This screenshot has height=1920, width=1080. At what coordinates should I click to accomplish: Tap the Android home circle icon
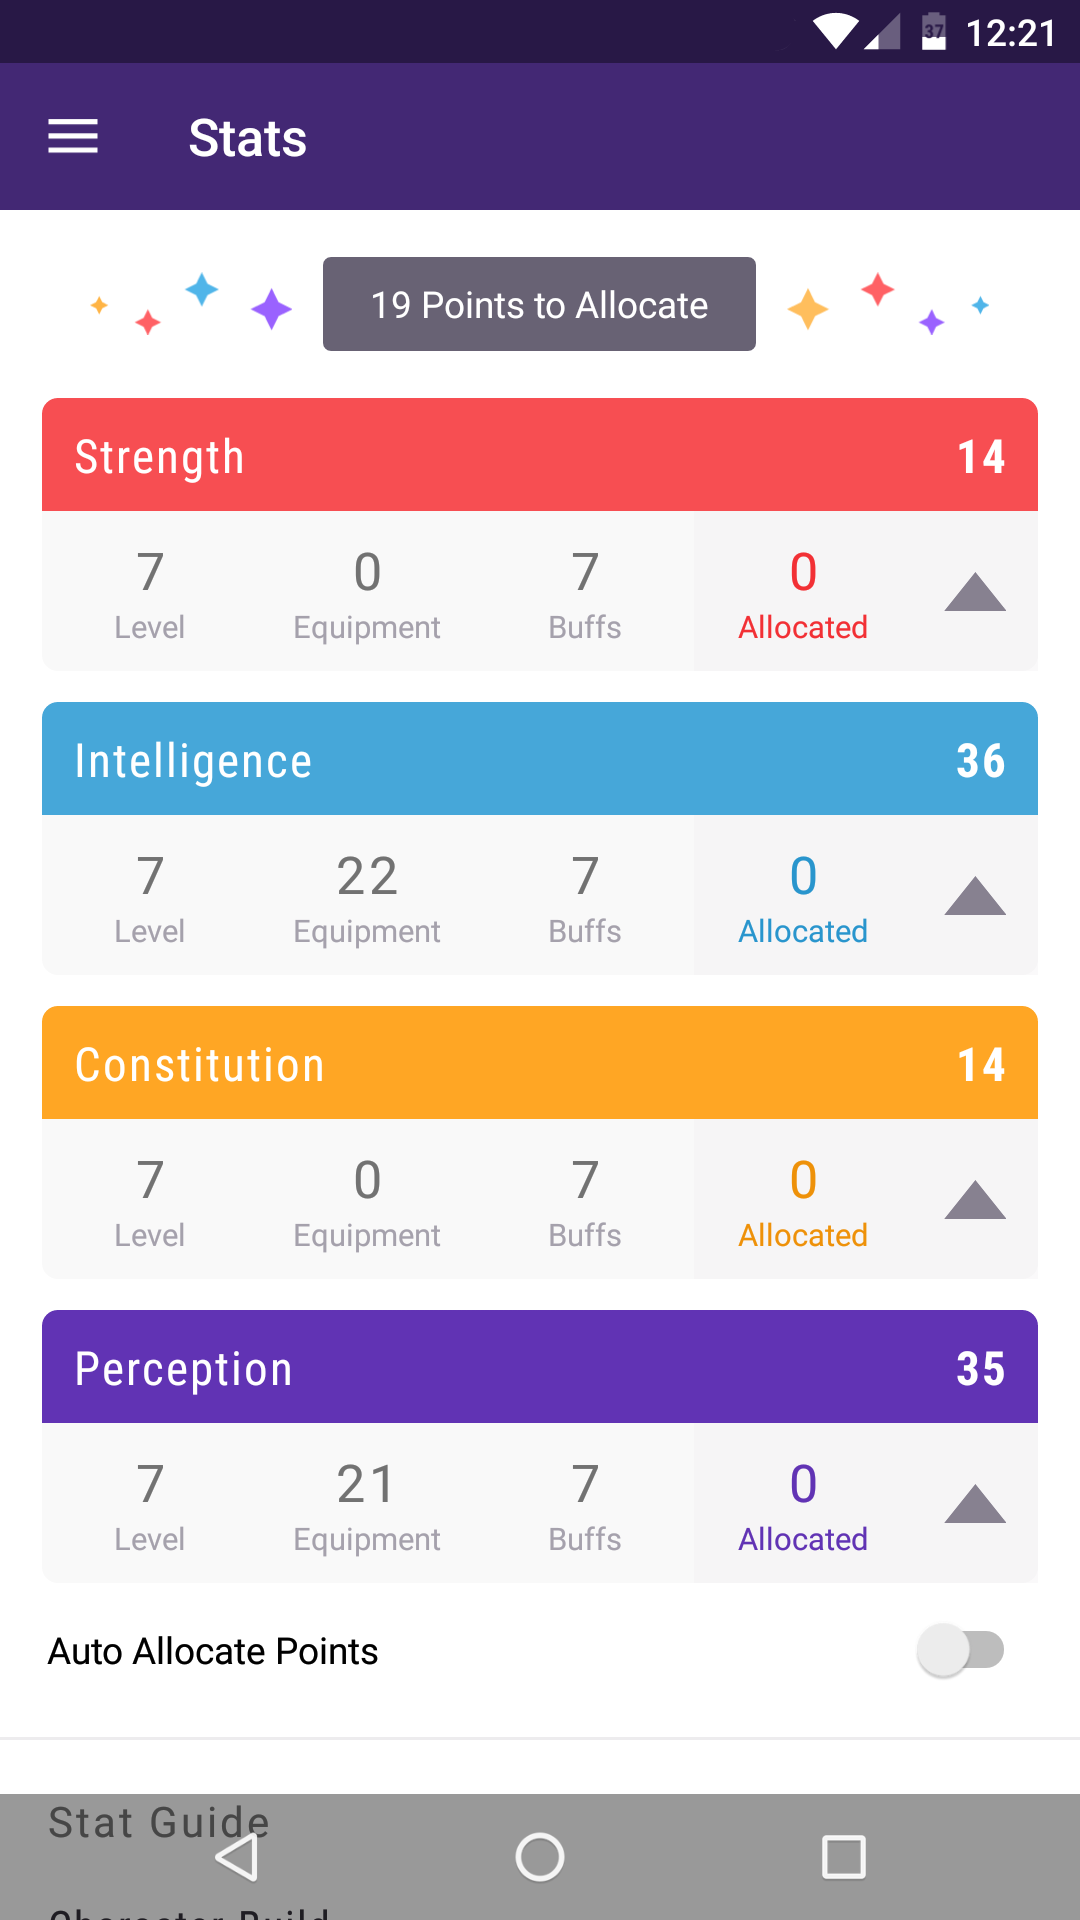point(540,1857)
